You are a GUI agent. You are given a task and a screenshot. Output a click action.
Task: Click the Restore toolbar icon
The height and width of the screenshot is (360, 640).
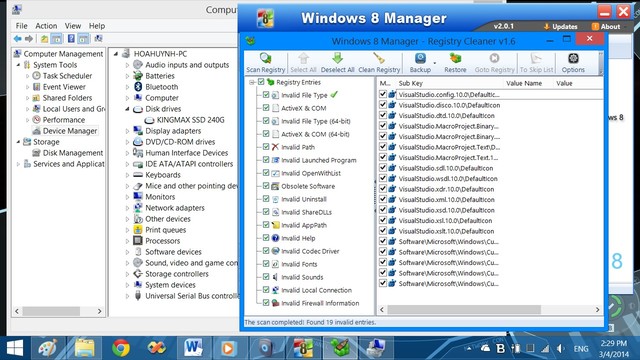click(455, 63)
